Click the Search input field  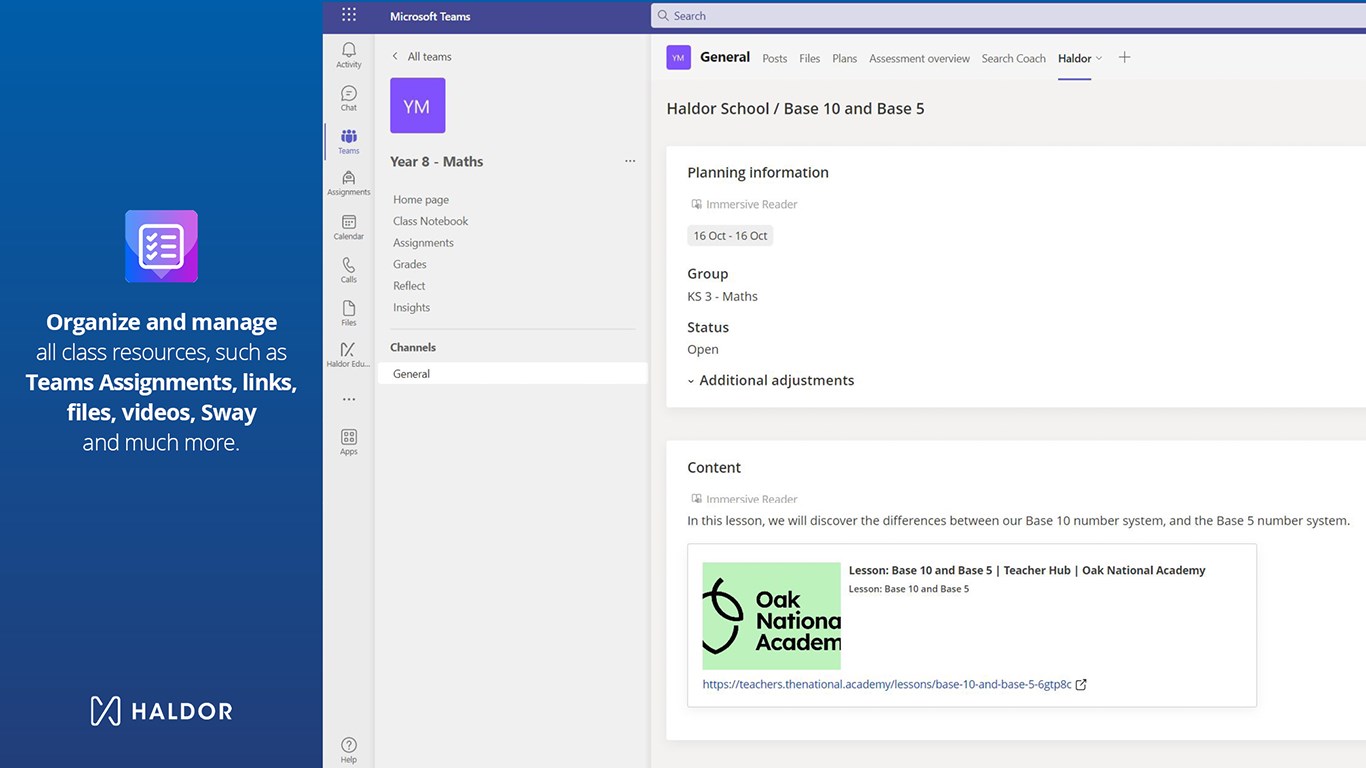pos(1008,16)
